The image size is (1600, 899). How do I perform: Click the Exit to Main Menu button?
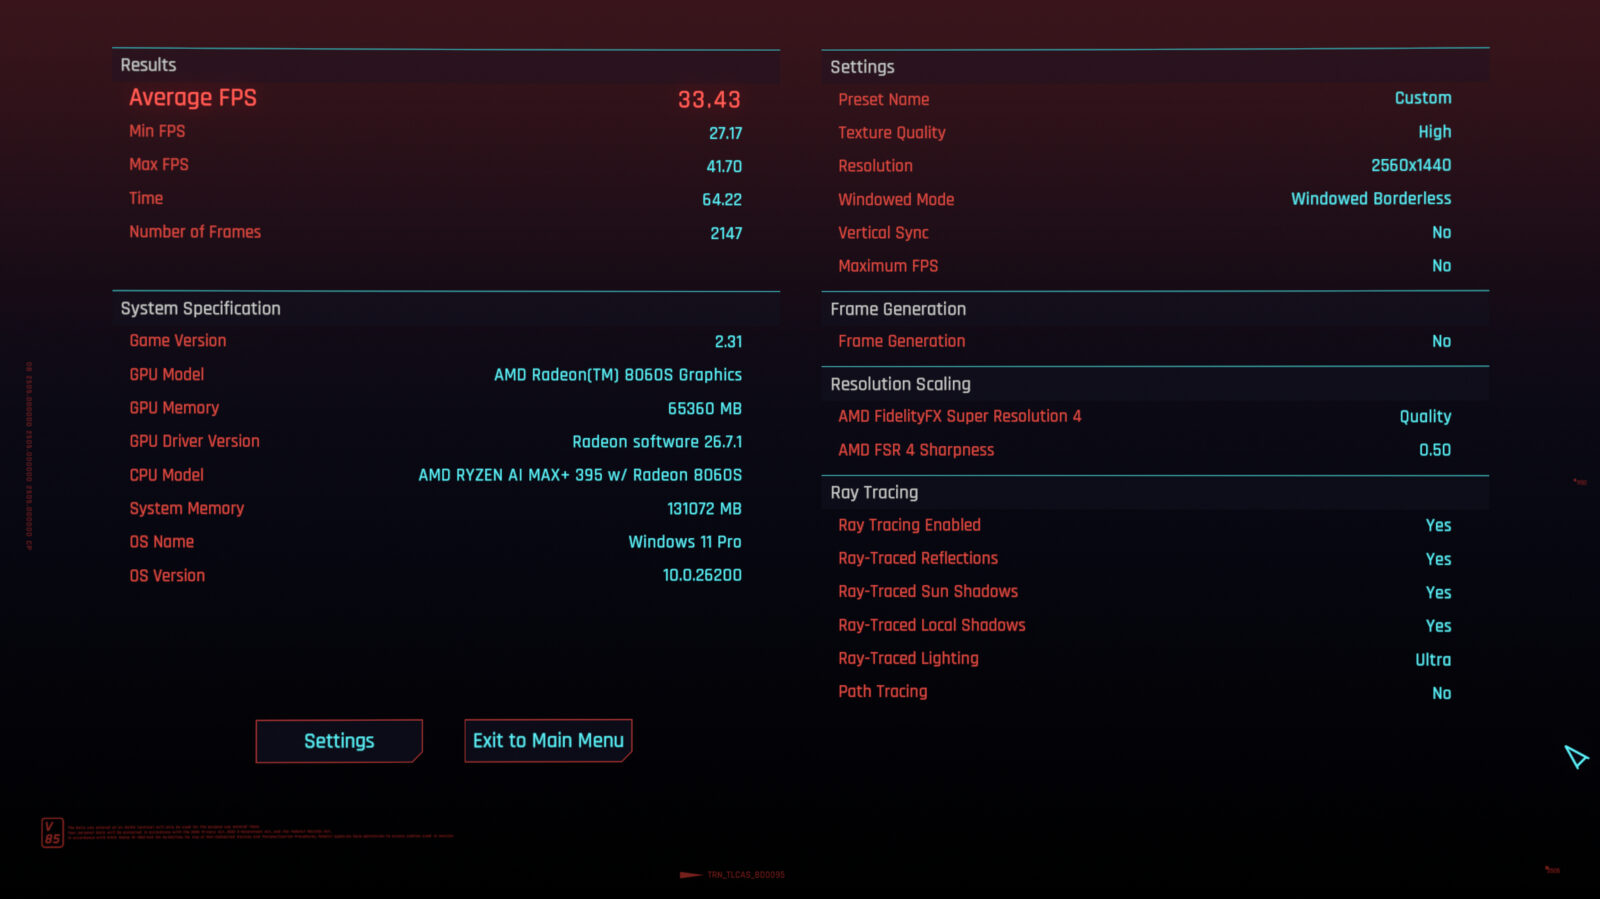(x=548, y=741)
